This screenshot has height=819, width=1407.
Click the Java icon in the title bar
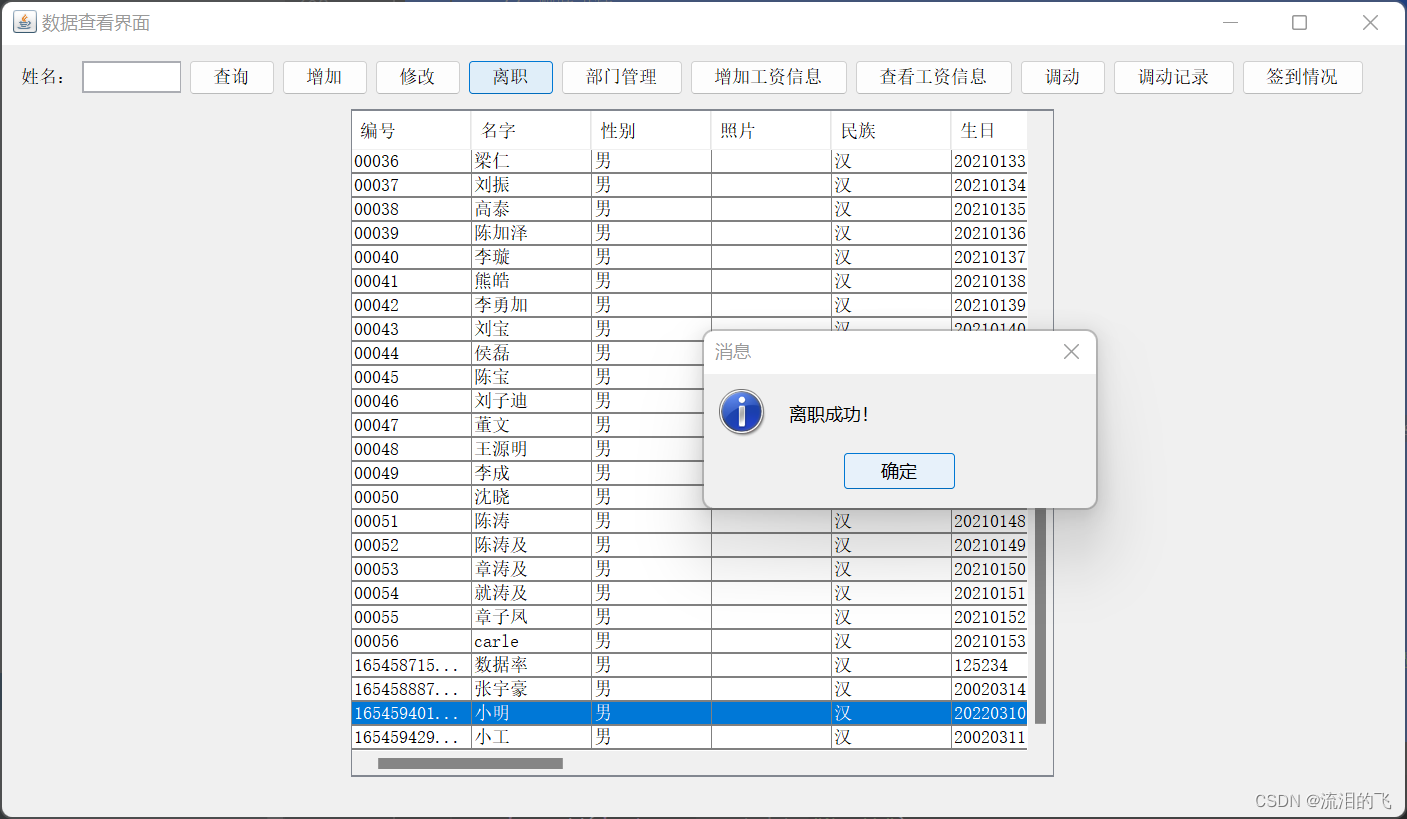pyautogui.click(x=24, y=22)
